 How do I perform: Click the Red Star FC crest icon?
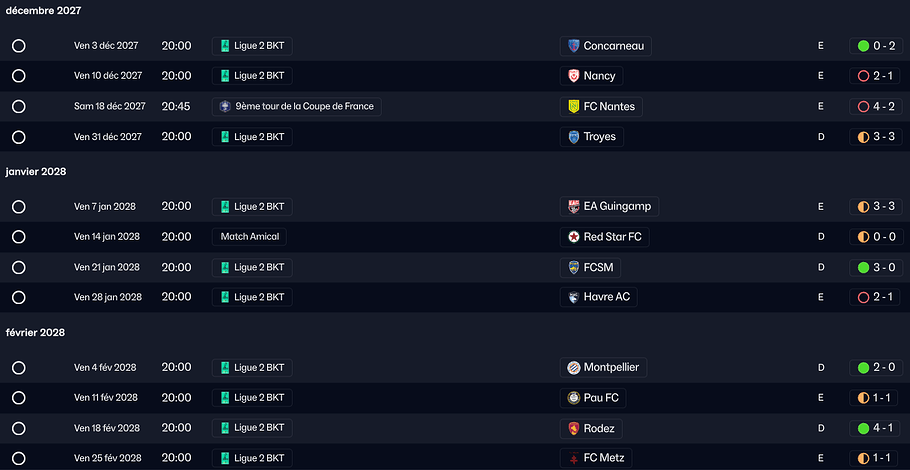(x=574, y=237)
